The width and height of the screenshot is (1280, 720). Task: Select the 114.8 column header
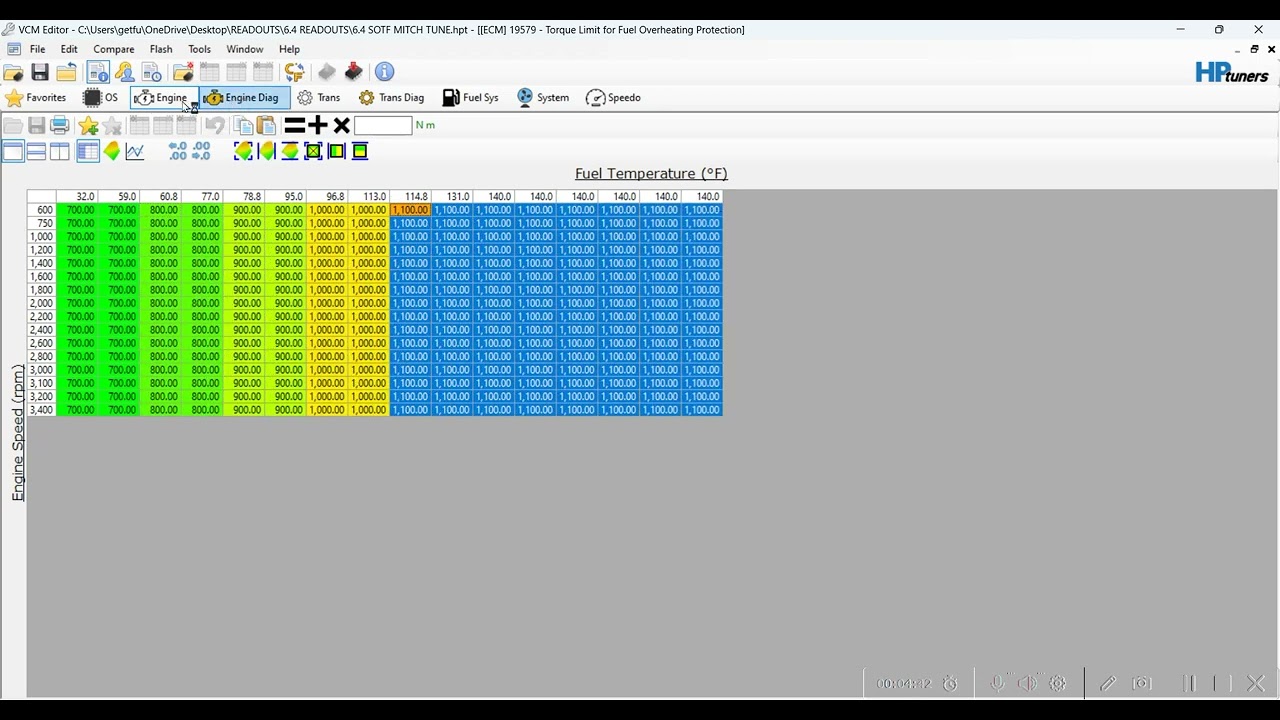[x=410, y=197]
